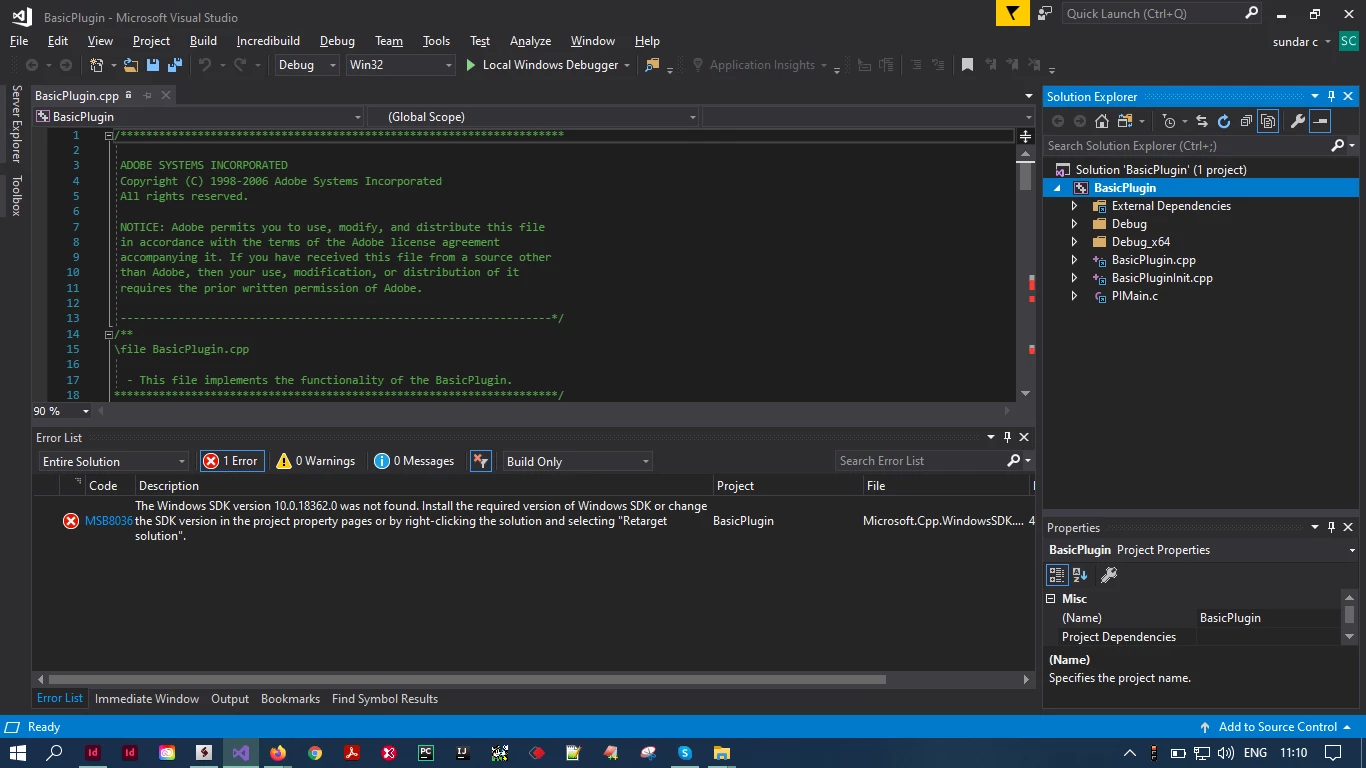Click the Error List horizontal scrollbar
The width and height of the screenshot is (1366, 768).
point(468,679)
